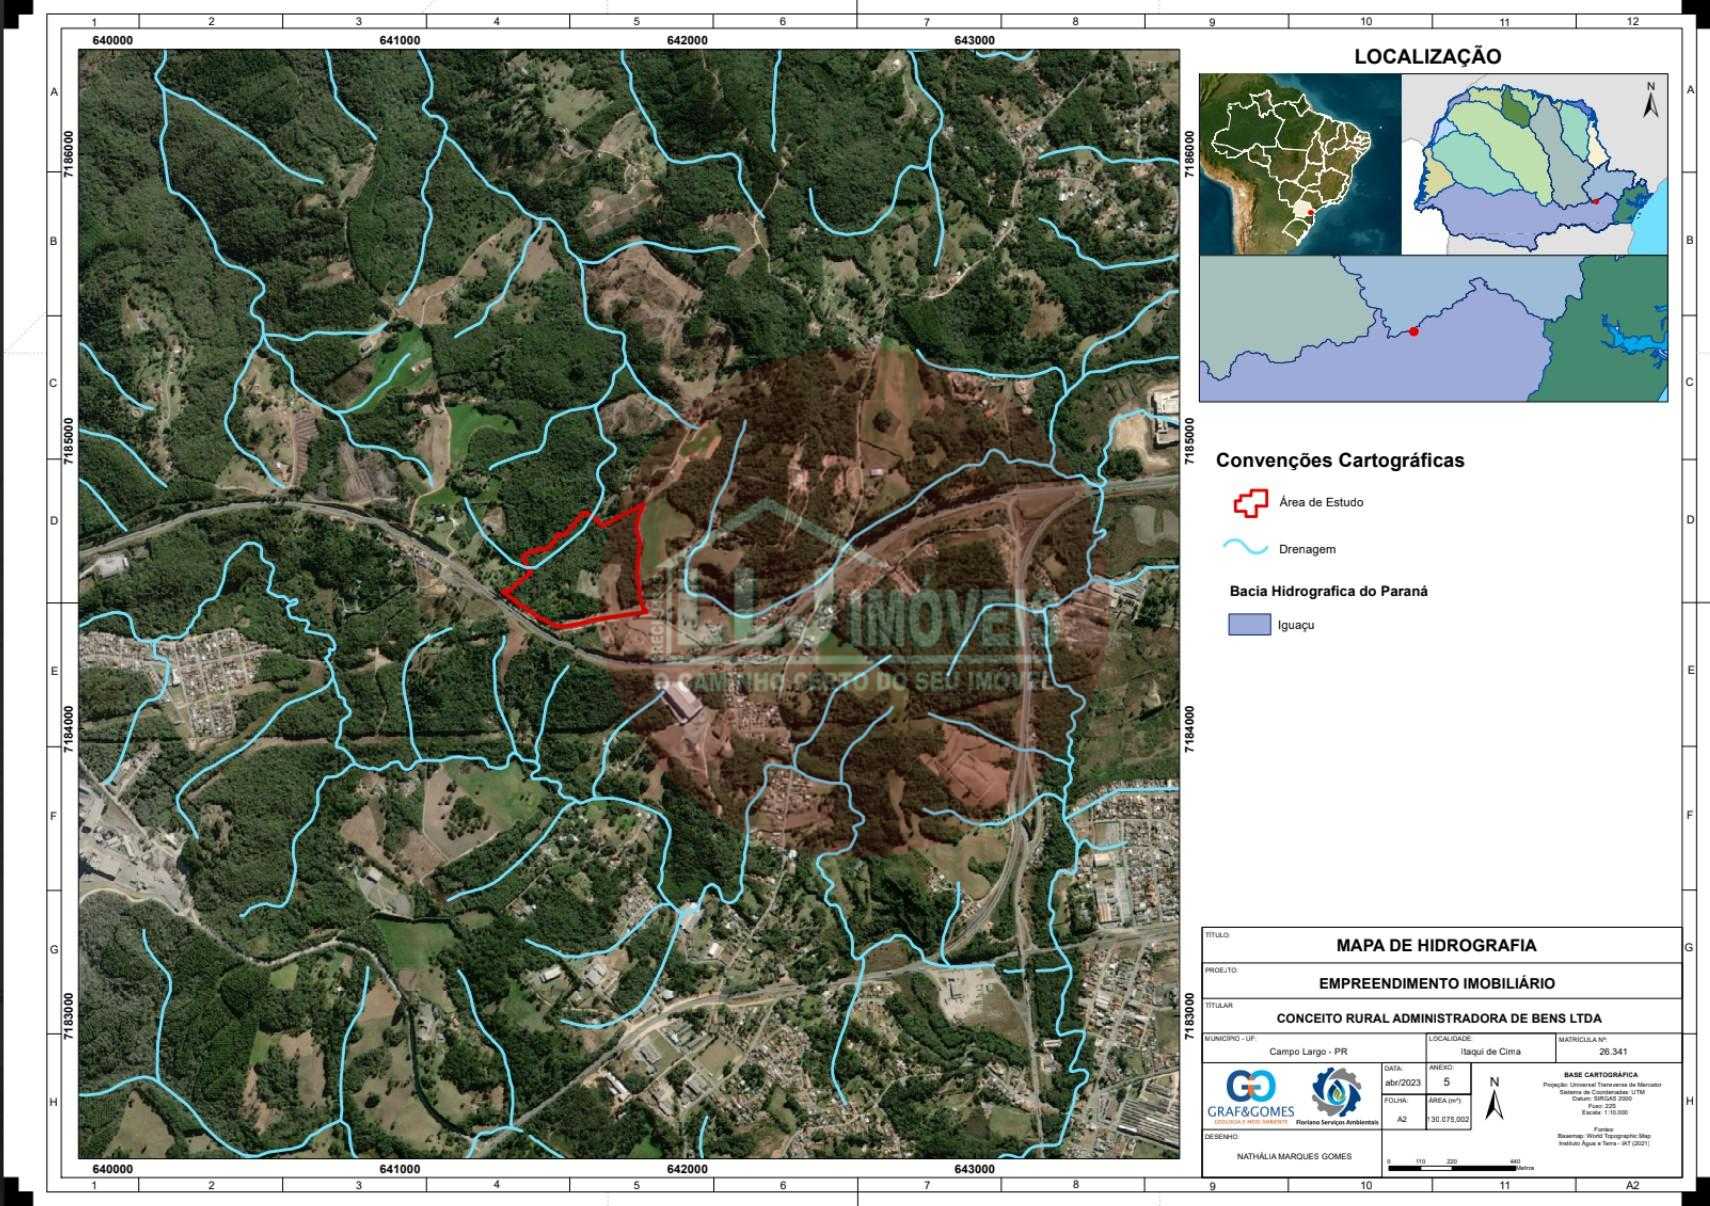Click the Brazil overview inset map

[x=1300, y=165]
